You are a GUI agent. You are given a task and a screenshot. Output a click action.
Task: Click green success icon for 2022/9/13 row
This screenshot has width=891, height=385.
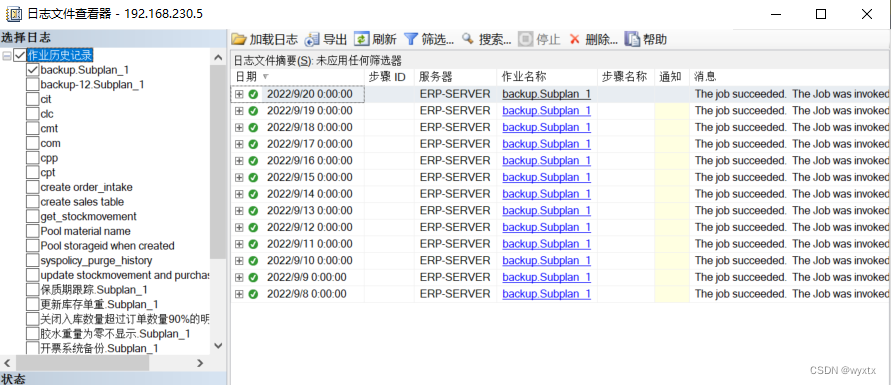coord(253,211)
